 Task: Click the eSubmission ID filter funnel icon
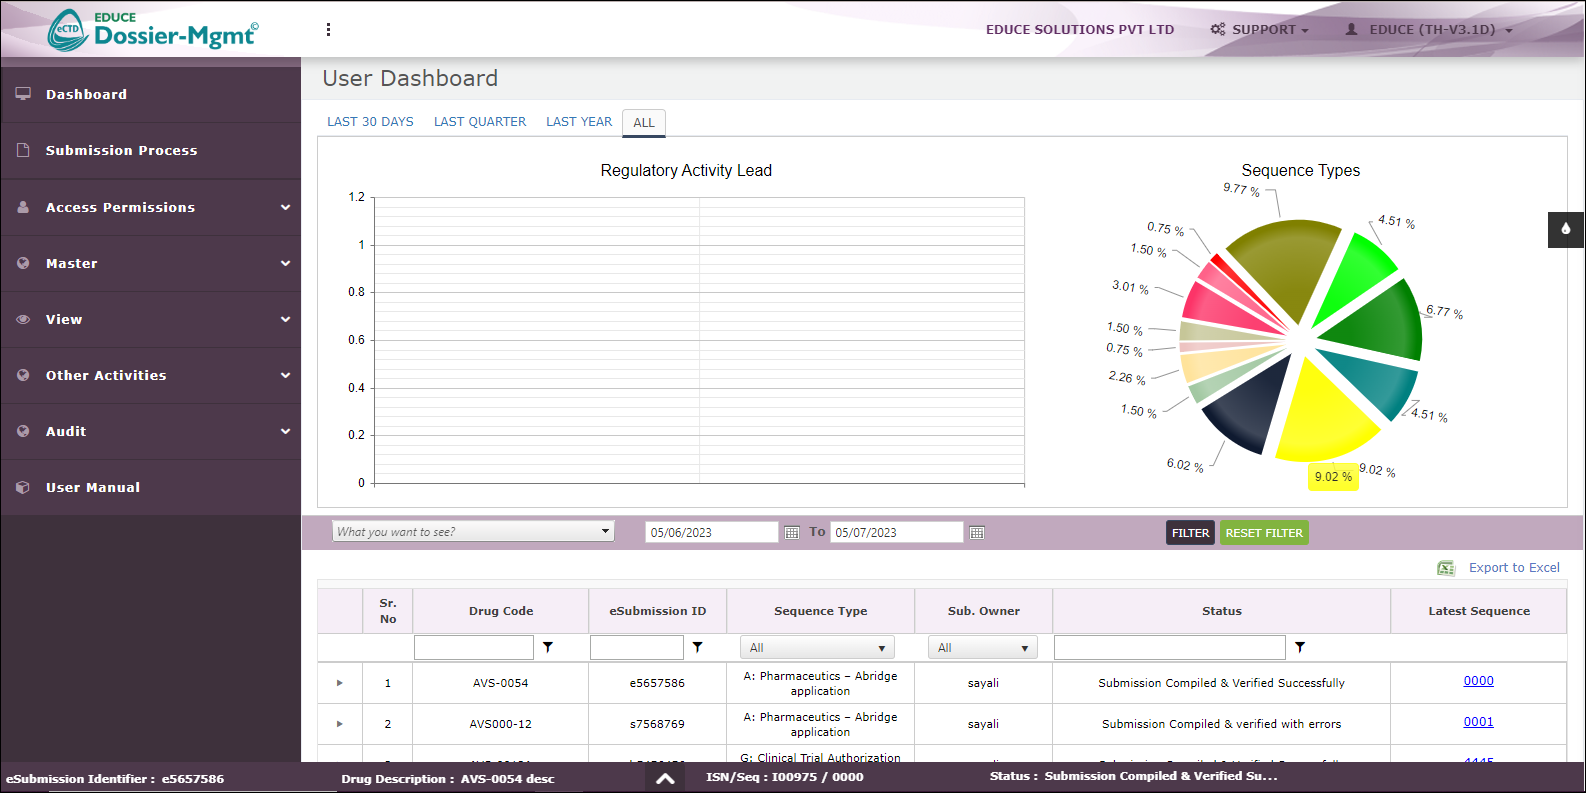(x=697, y=648)
